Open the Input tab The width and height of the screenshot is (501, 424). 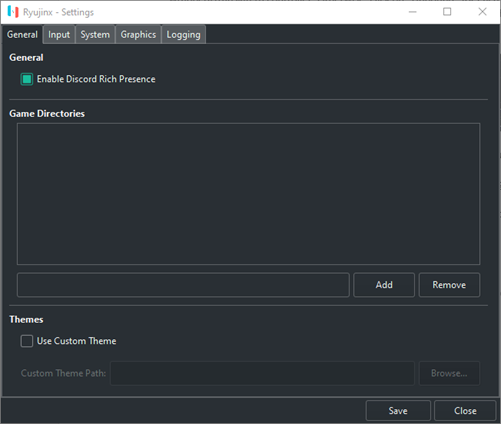(x=59, y=35)
